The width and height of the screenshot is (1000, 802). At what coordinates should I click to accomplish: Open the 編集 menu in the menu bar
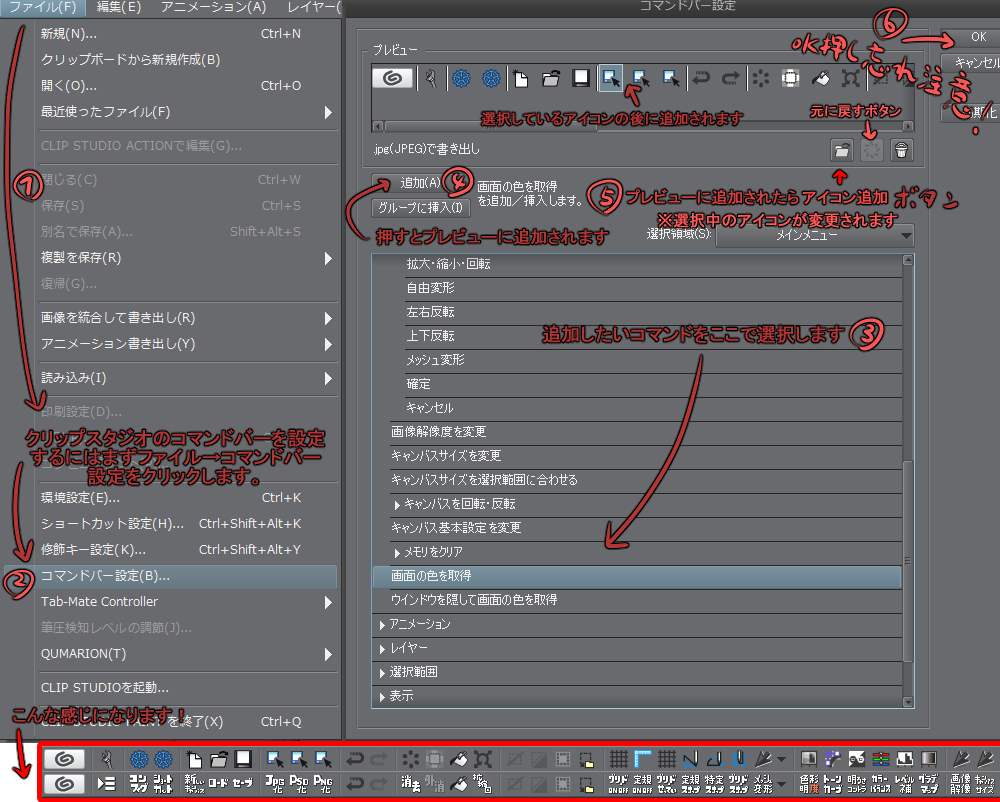[x=119, y=8]
